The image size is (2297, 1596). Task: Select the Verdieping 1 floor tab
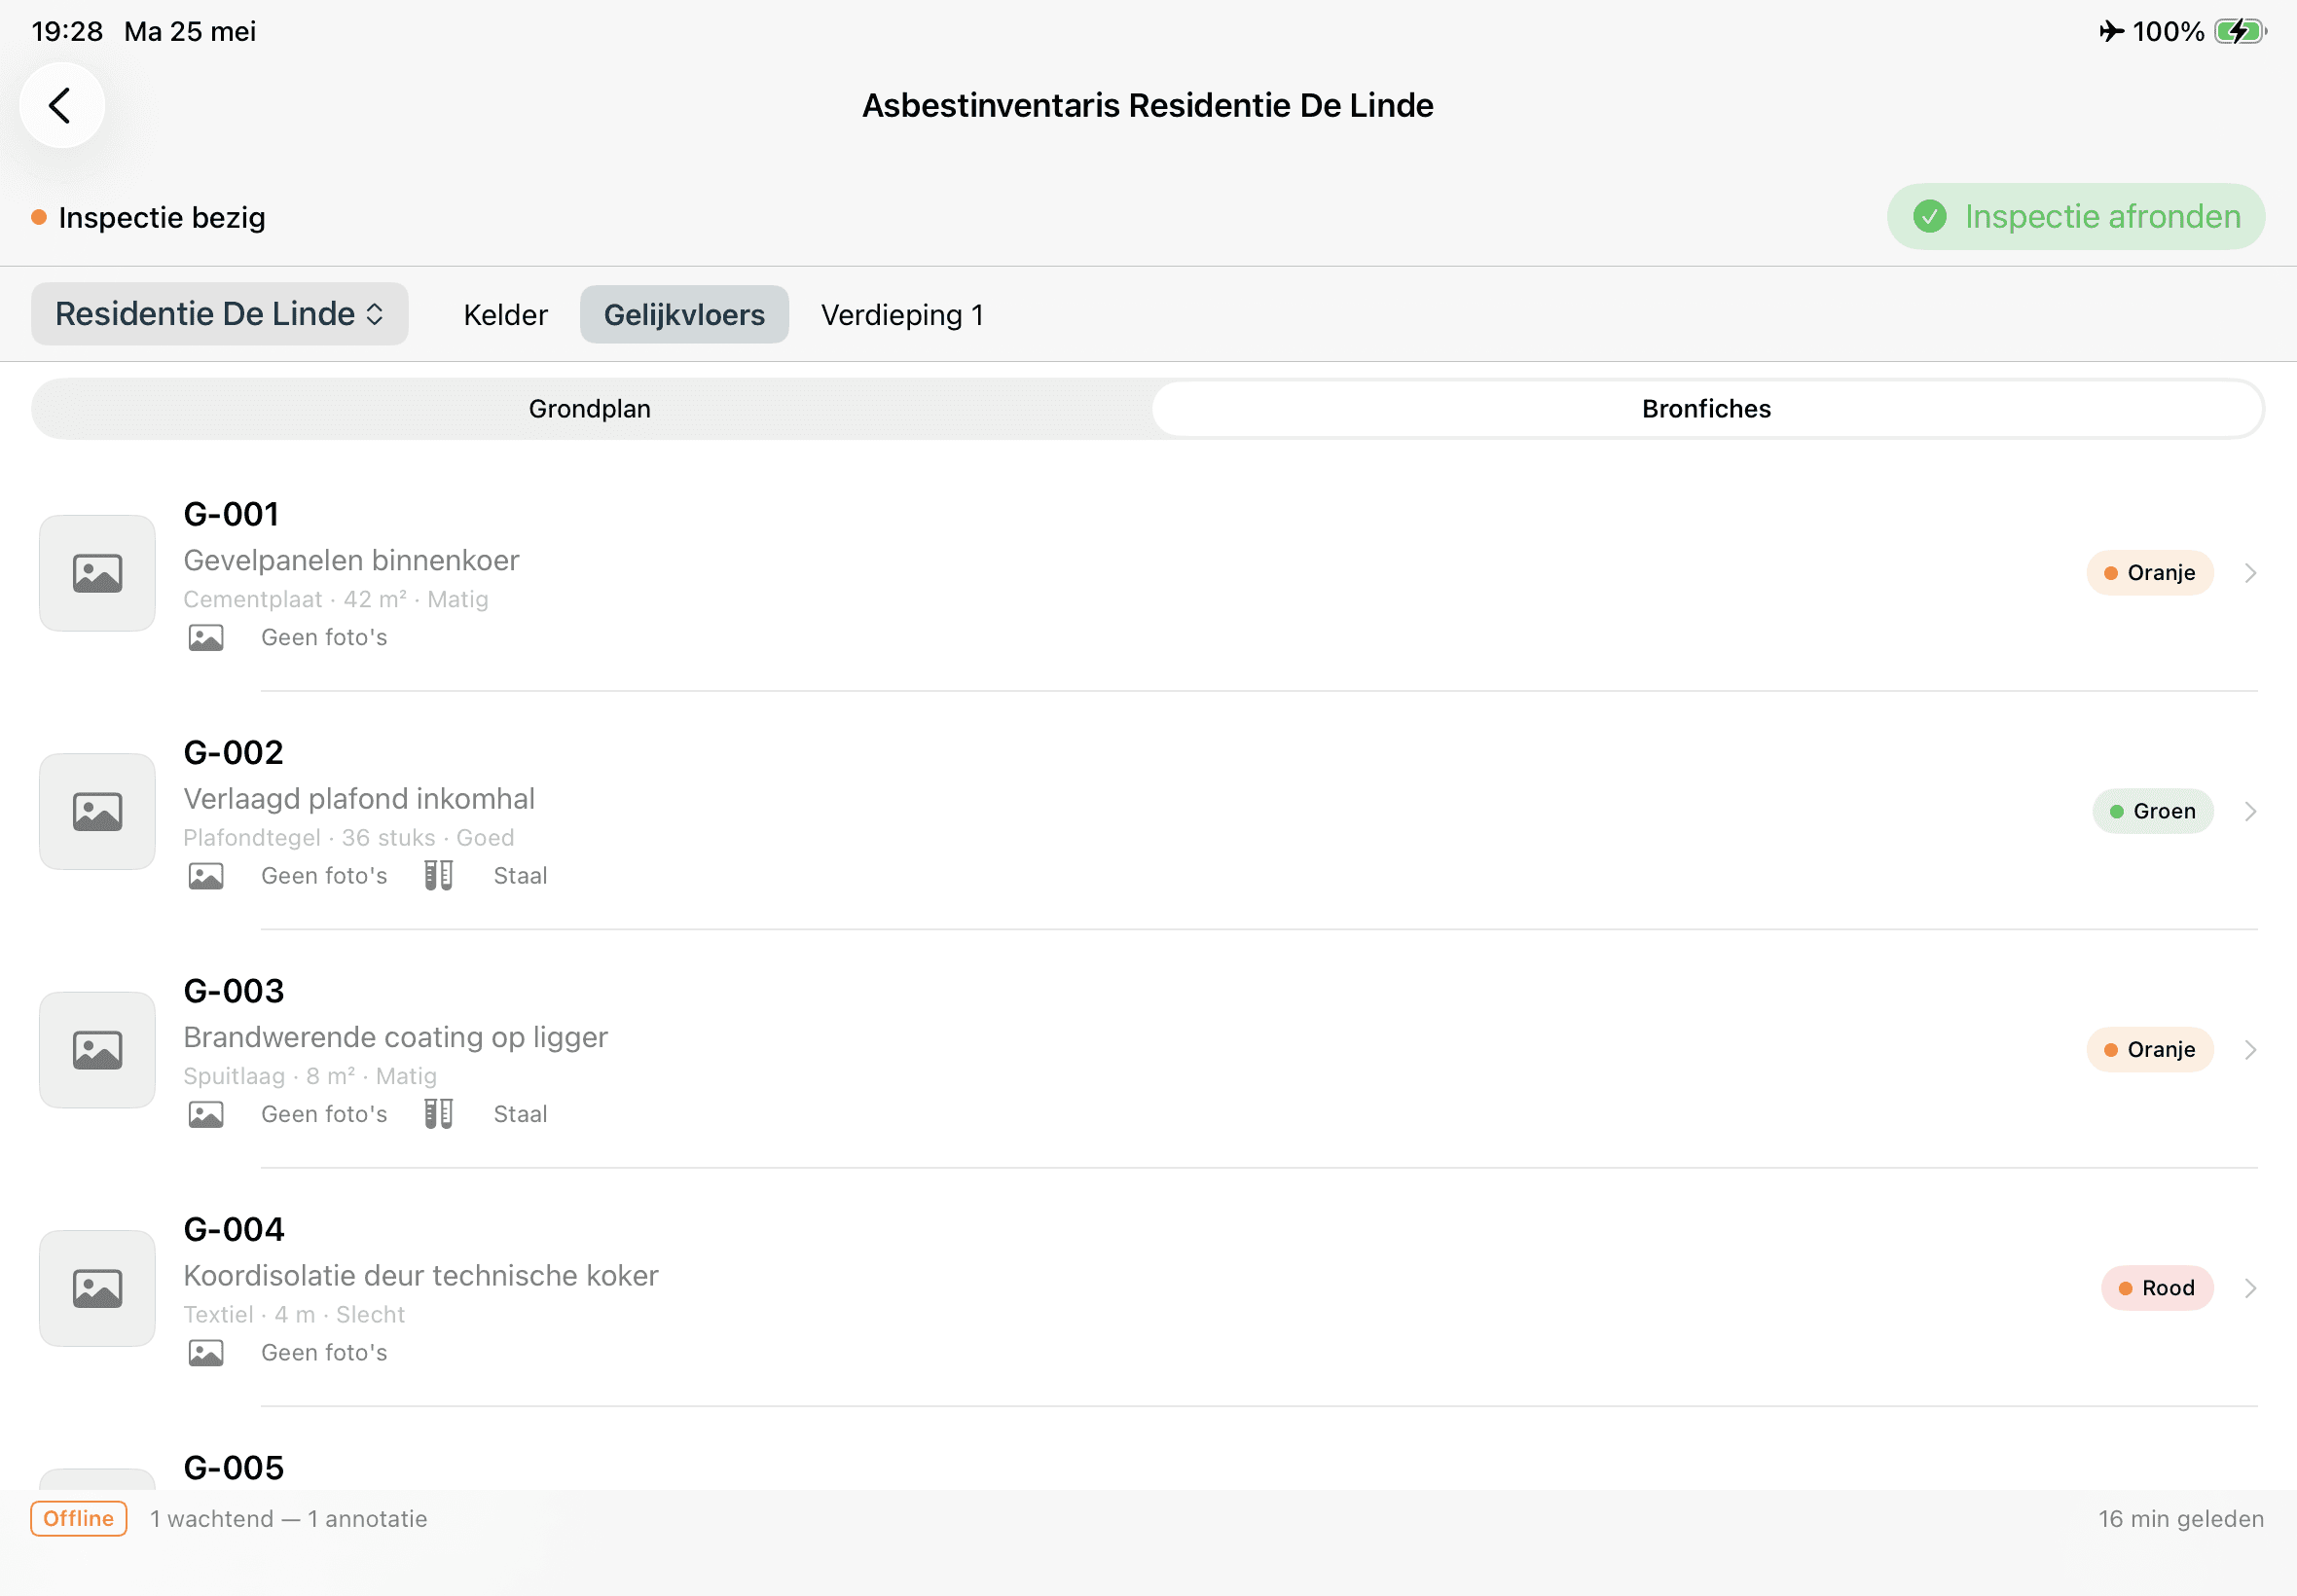pyautogui.click(x=902, y=315)
